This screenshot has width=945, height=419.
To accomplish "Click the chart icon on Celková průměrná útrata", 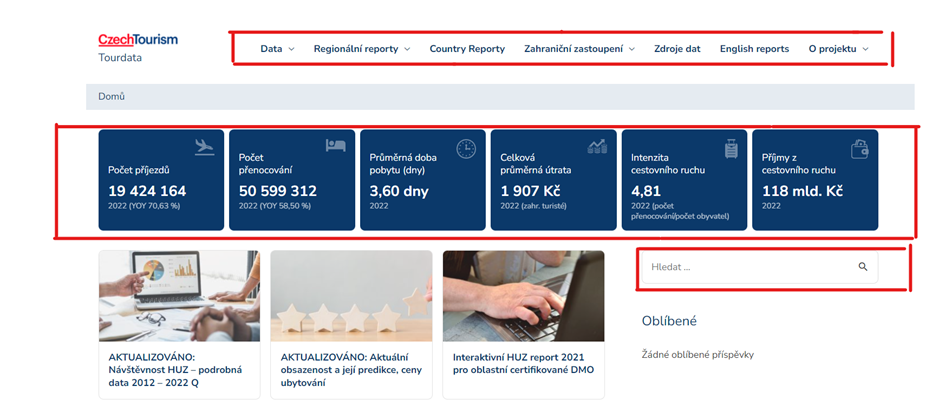I will pyautogui.click(x=597, y=146).
